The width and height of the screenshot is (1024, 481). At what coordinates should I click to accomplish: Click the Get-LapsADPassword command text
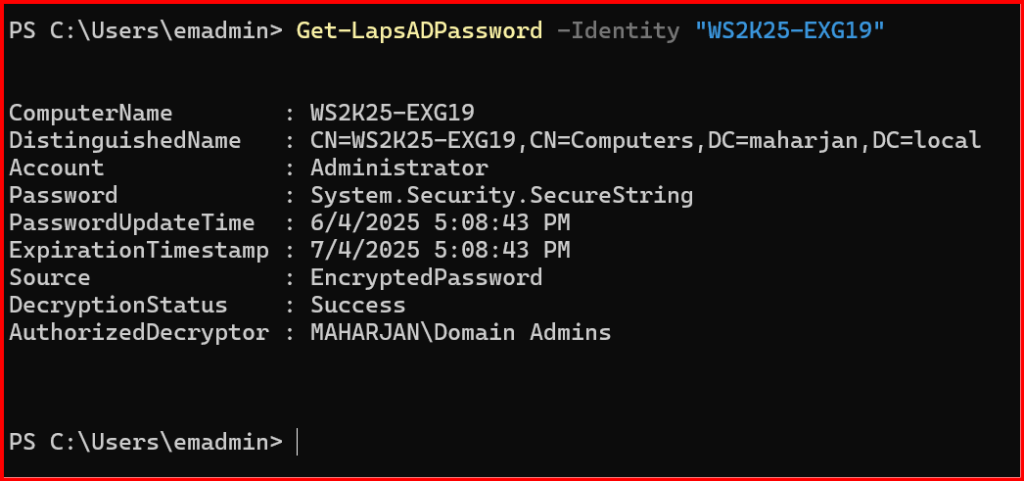click(x=419, y=30)
